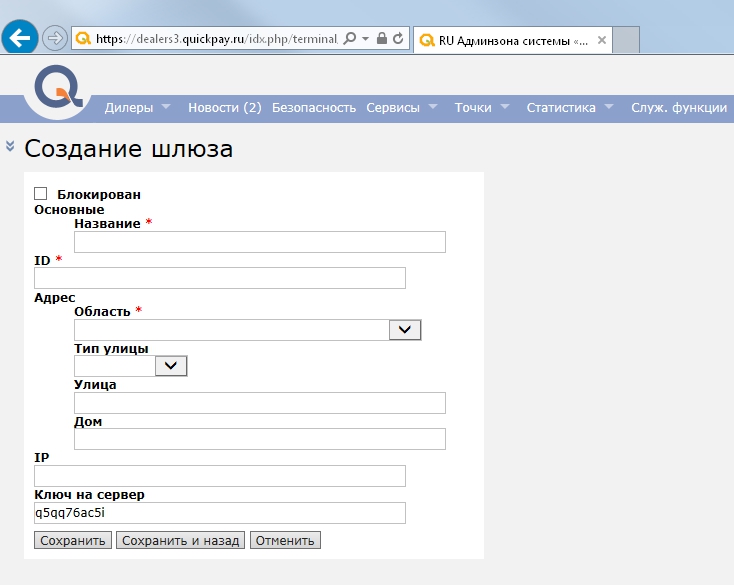Click the Ключ на сервер field
Screen dimensions: 734x585
(x=219, y=513)
